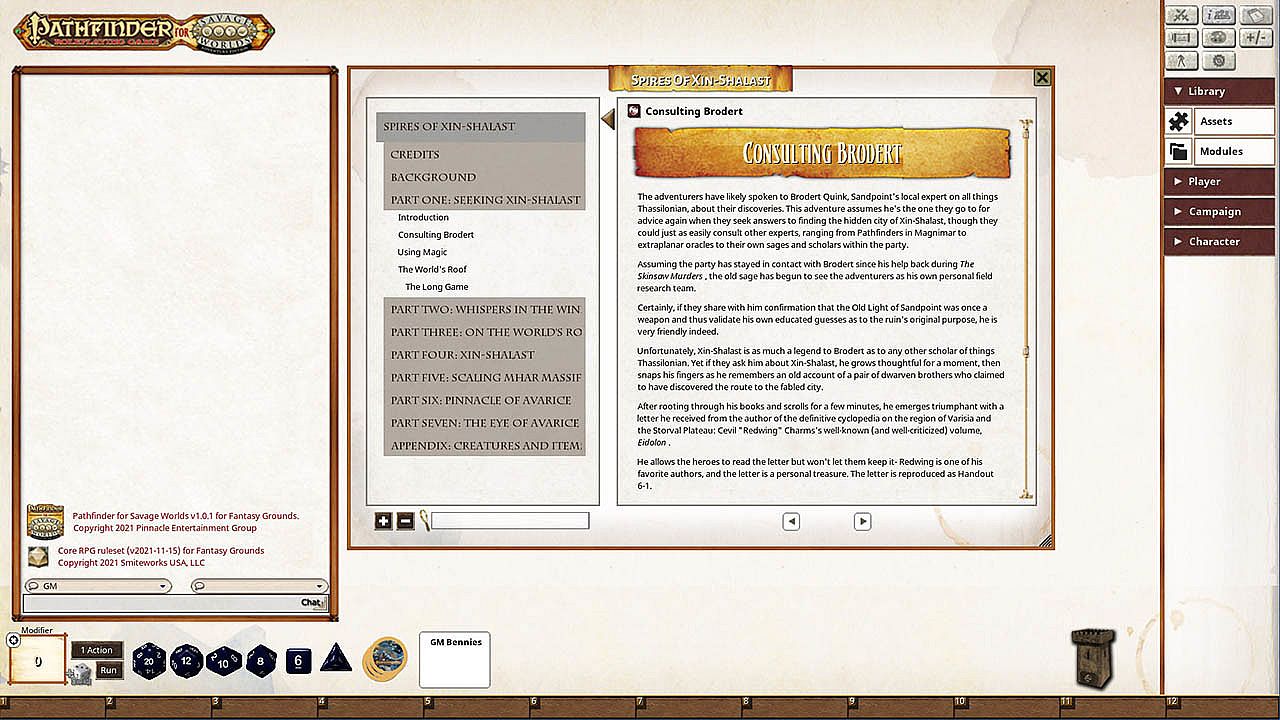Viewport: 1280px width, 720px height.
Task: Click the GM Bennies box
Action: coord(455,660)
